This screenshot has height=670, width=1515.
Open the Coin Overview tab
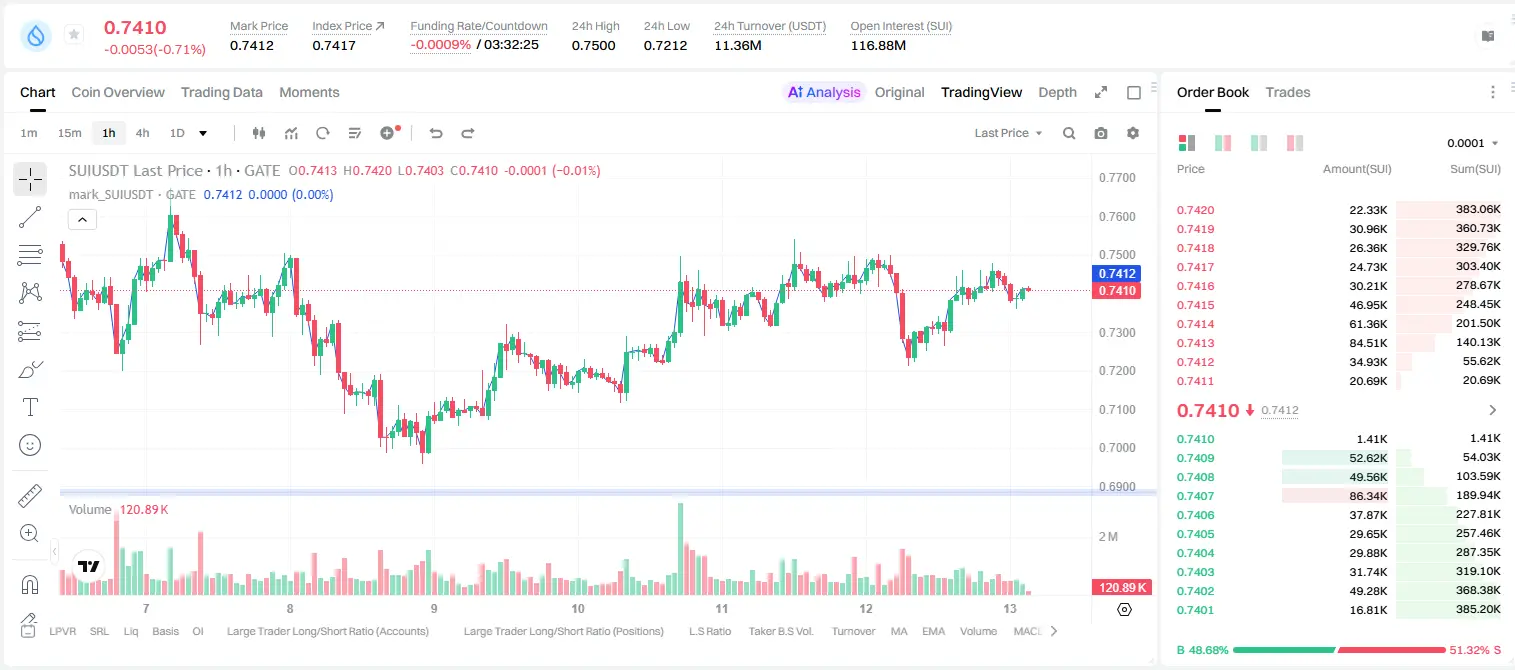coord(118,92)
